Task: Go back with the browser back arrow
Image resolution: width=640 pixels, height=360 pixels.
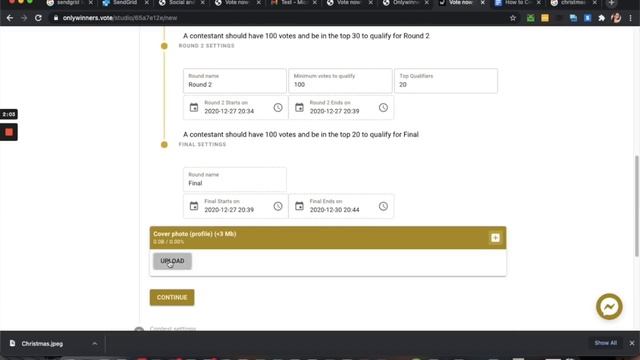Action: (10, 18)
